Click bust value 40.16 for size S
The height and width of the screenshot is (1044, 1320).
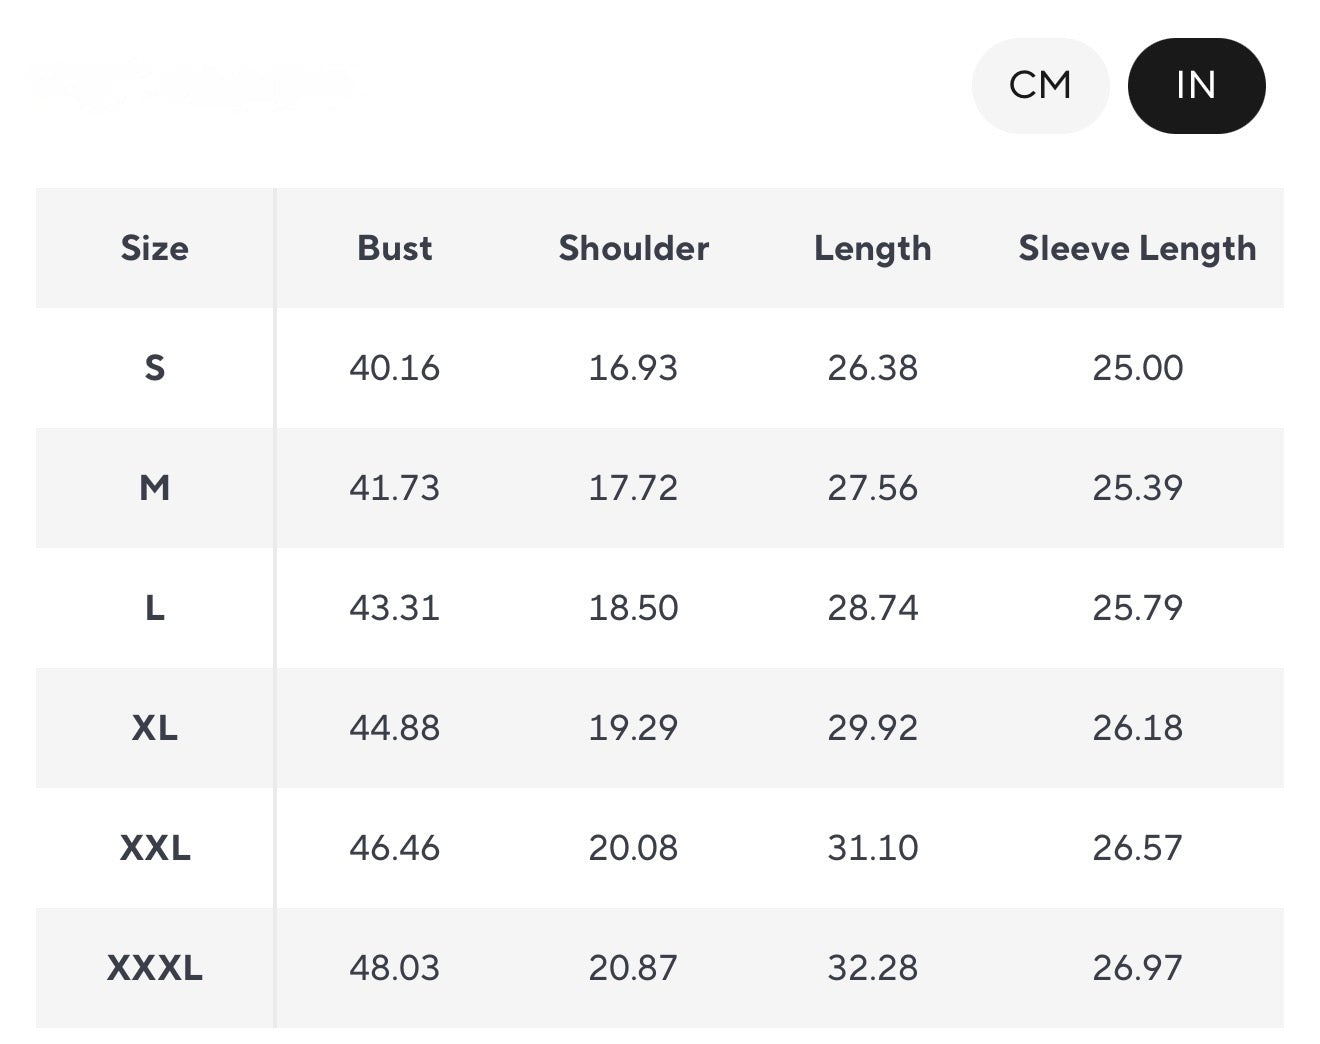(x=395, y=368)
